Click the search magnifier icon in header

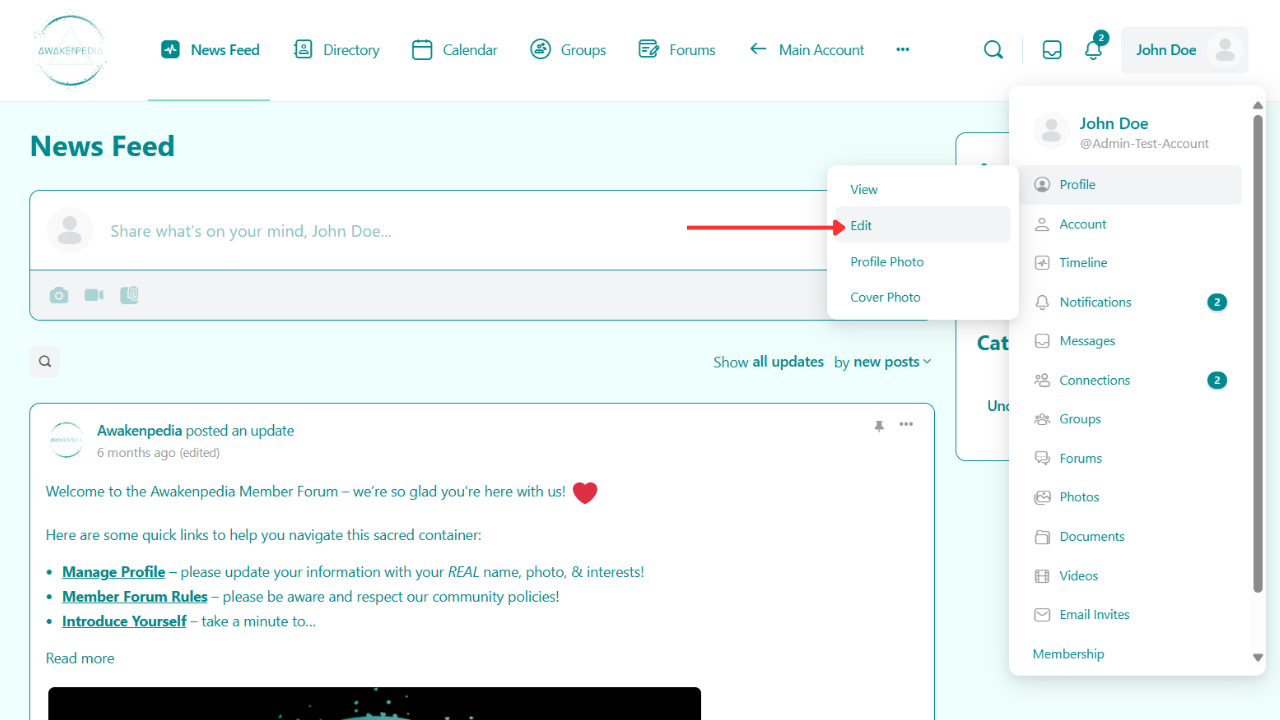click(x=993, y=50)
